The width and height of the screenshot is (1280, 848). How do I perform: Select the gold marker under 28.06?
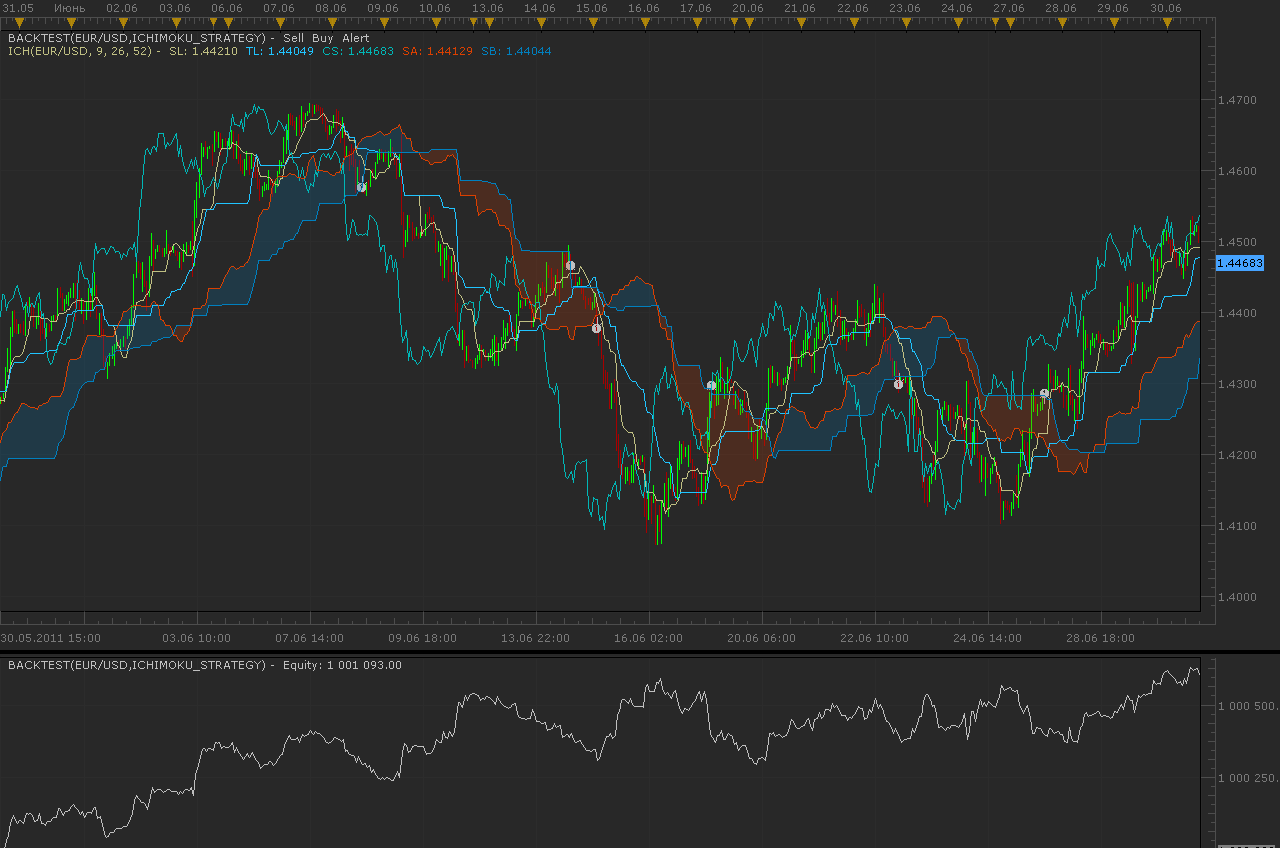(x=1061, y=21)
